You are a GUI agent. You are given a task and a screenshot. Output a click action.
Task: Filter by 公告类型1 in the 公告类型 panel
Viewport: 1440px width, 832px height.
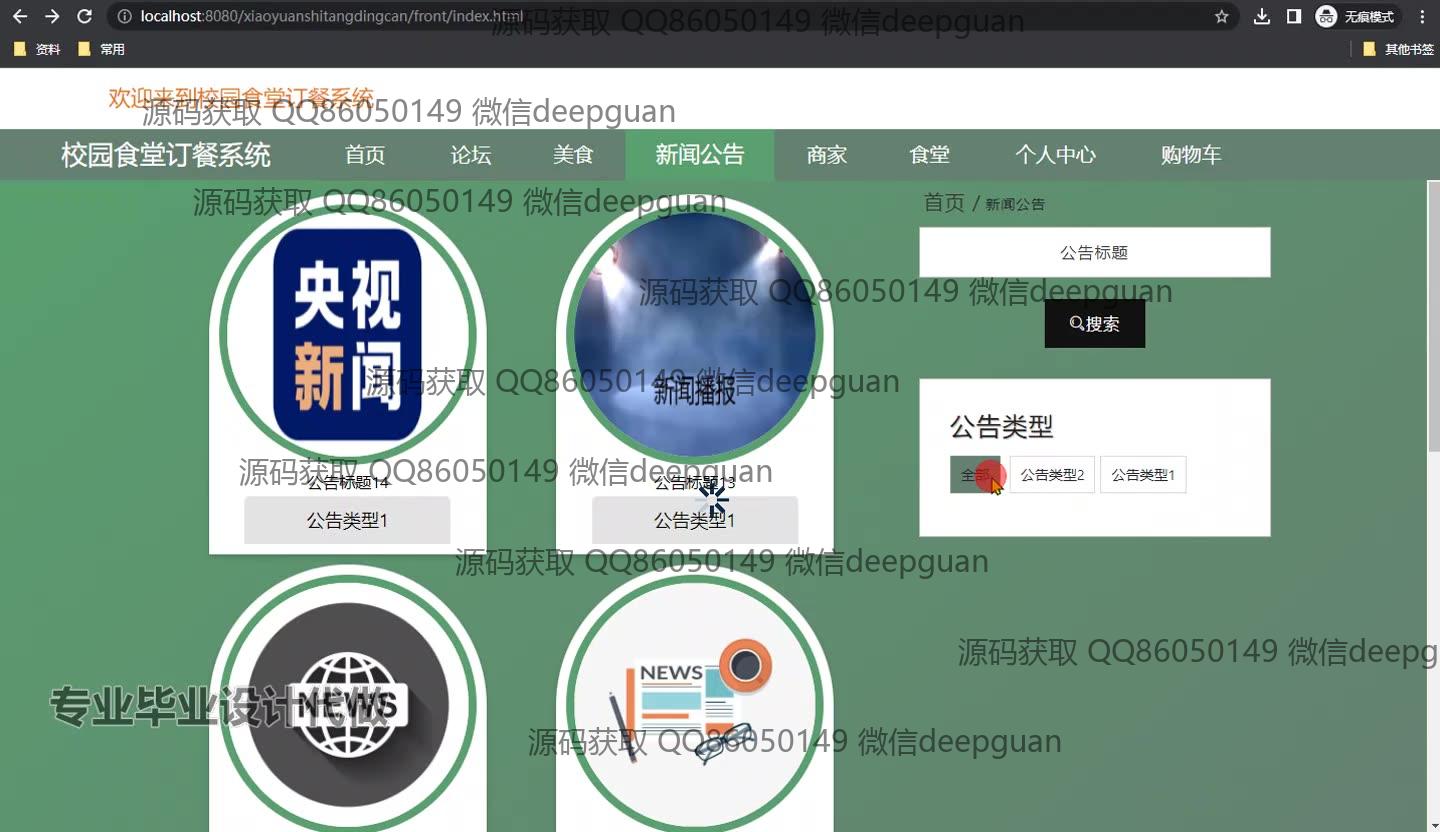click(1143, 475)
